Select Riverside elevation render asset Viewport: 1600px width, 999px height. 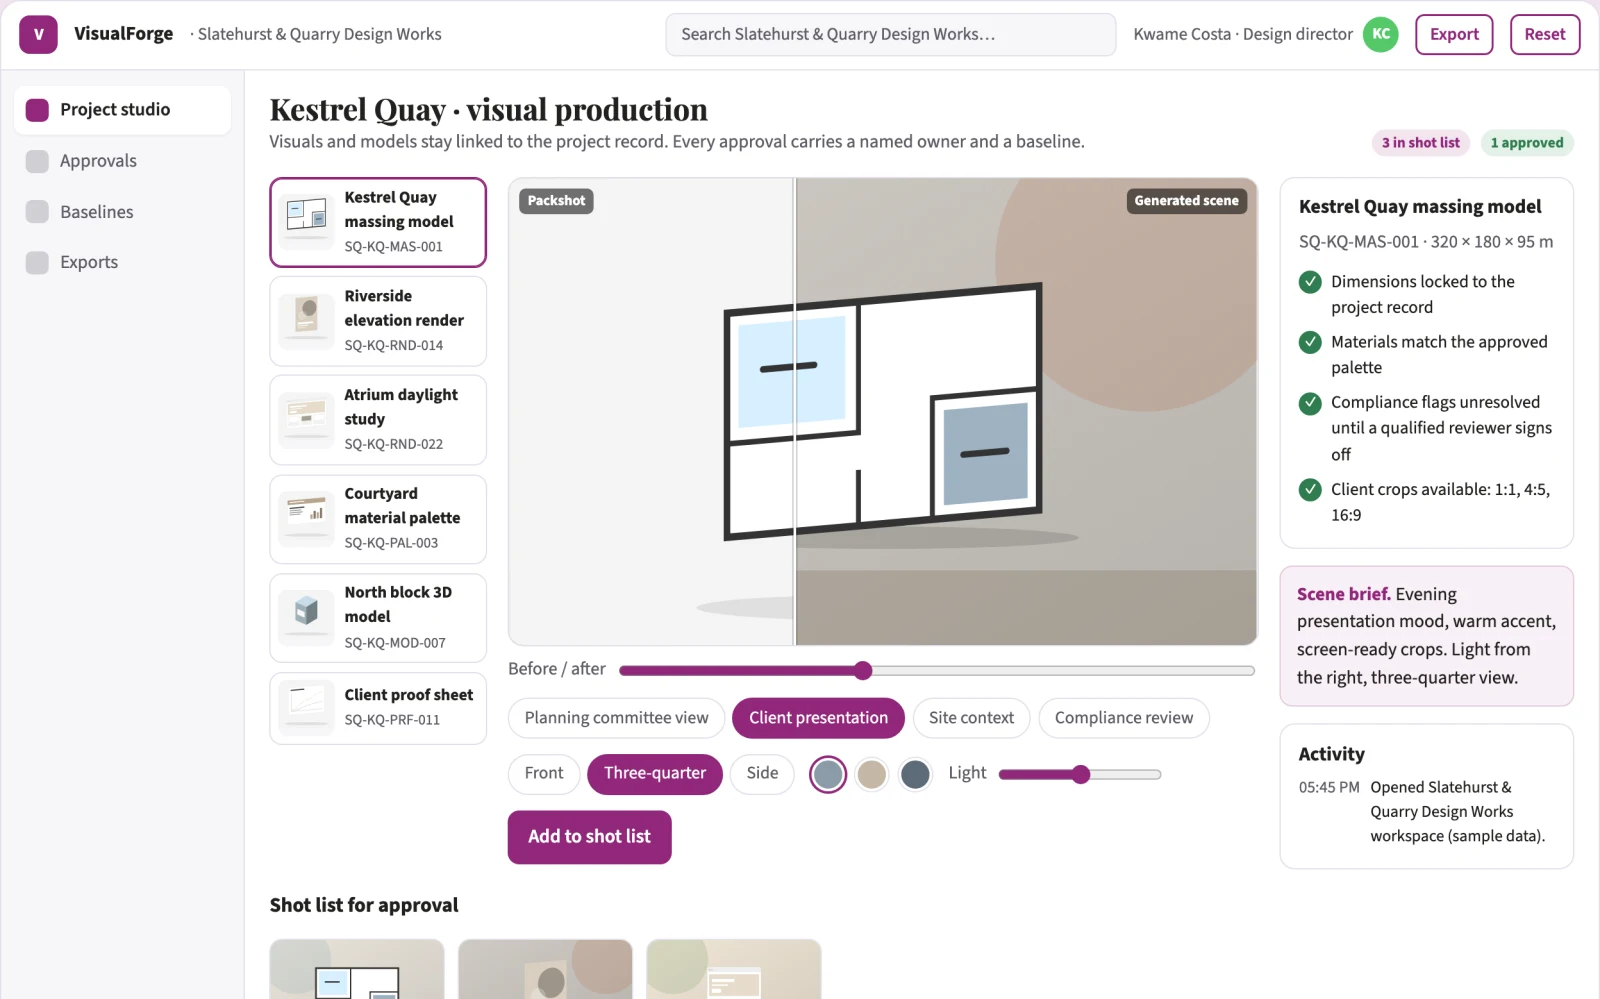coord(378,321)
